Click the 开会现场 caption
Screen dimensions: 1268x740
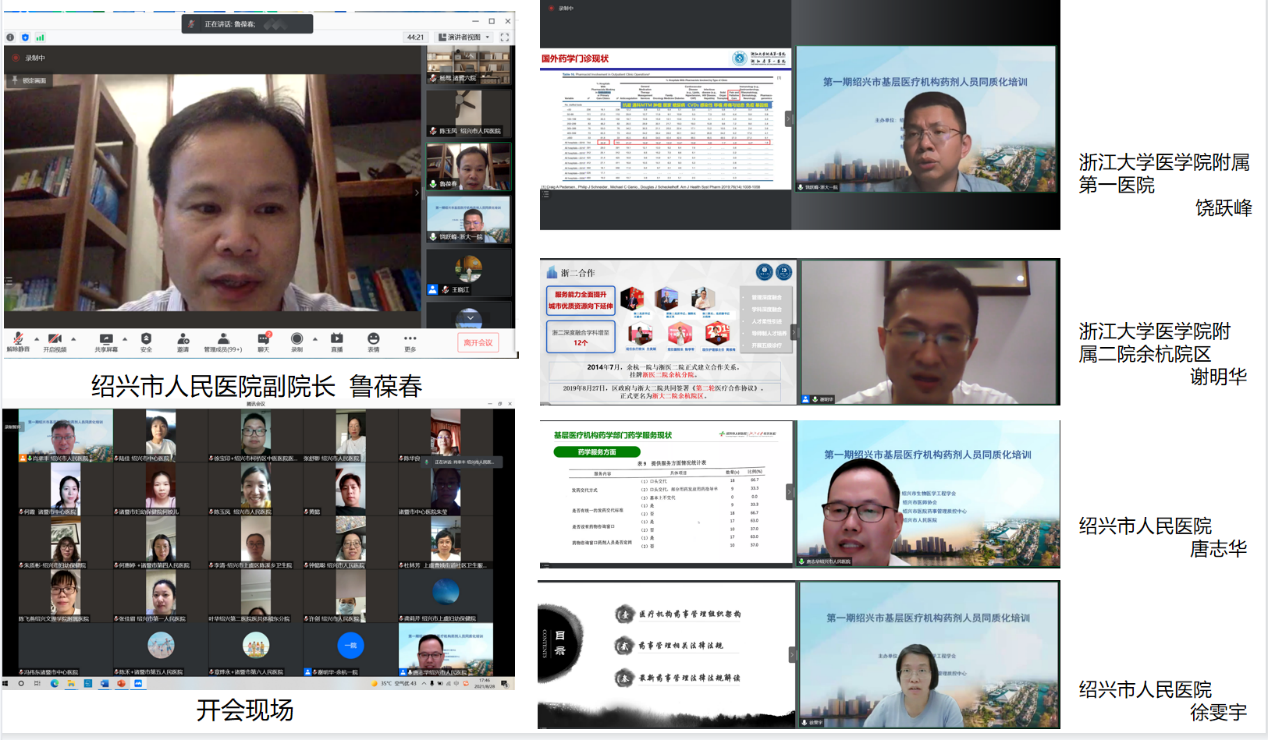point(244,710)
